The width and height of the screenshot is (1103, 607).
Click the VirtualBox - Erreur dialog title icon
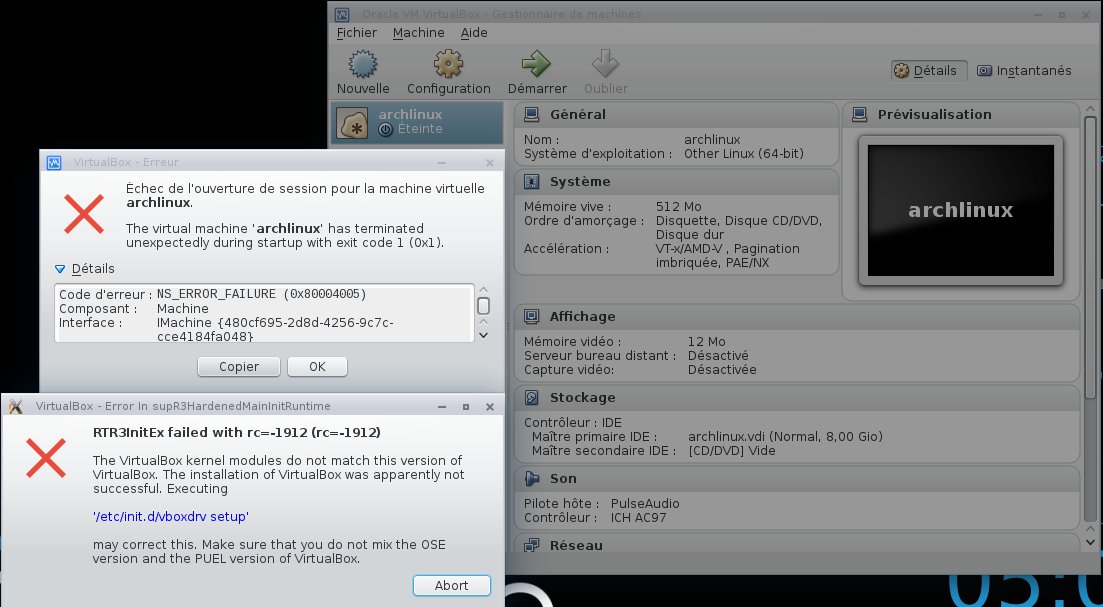pos(54,162)
